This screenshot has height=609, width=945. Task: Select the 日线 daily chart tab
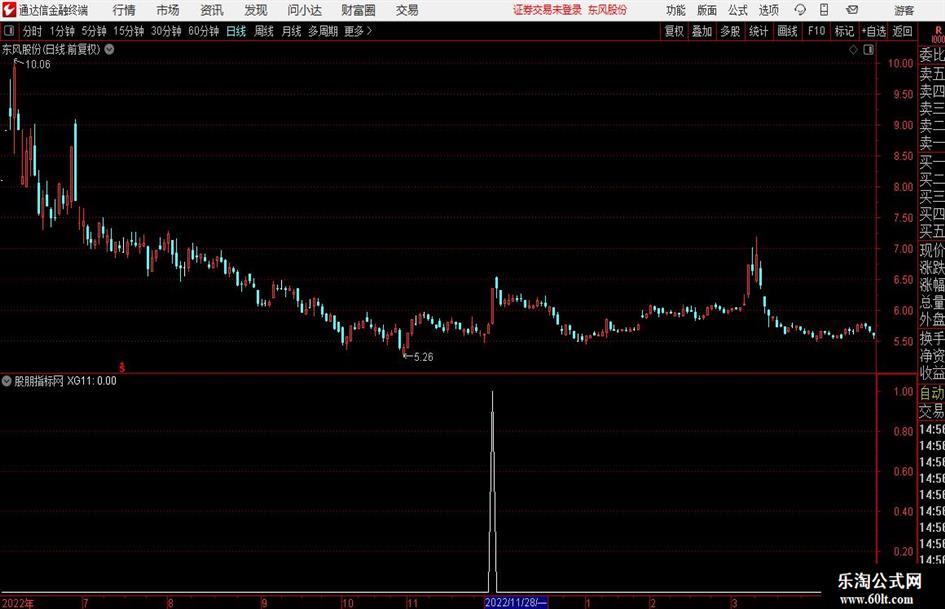(x=236, y=31)
